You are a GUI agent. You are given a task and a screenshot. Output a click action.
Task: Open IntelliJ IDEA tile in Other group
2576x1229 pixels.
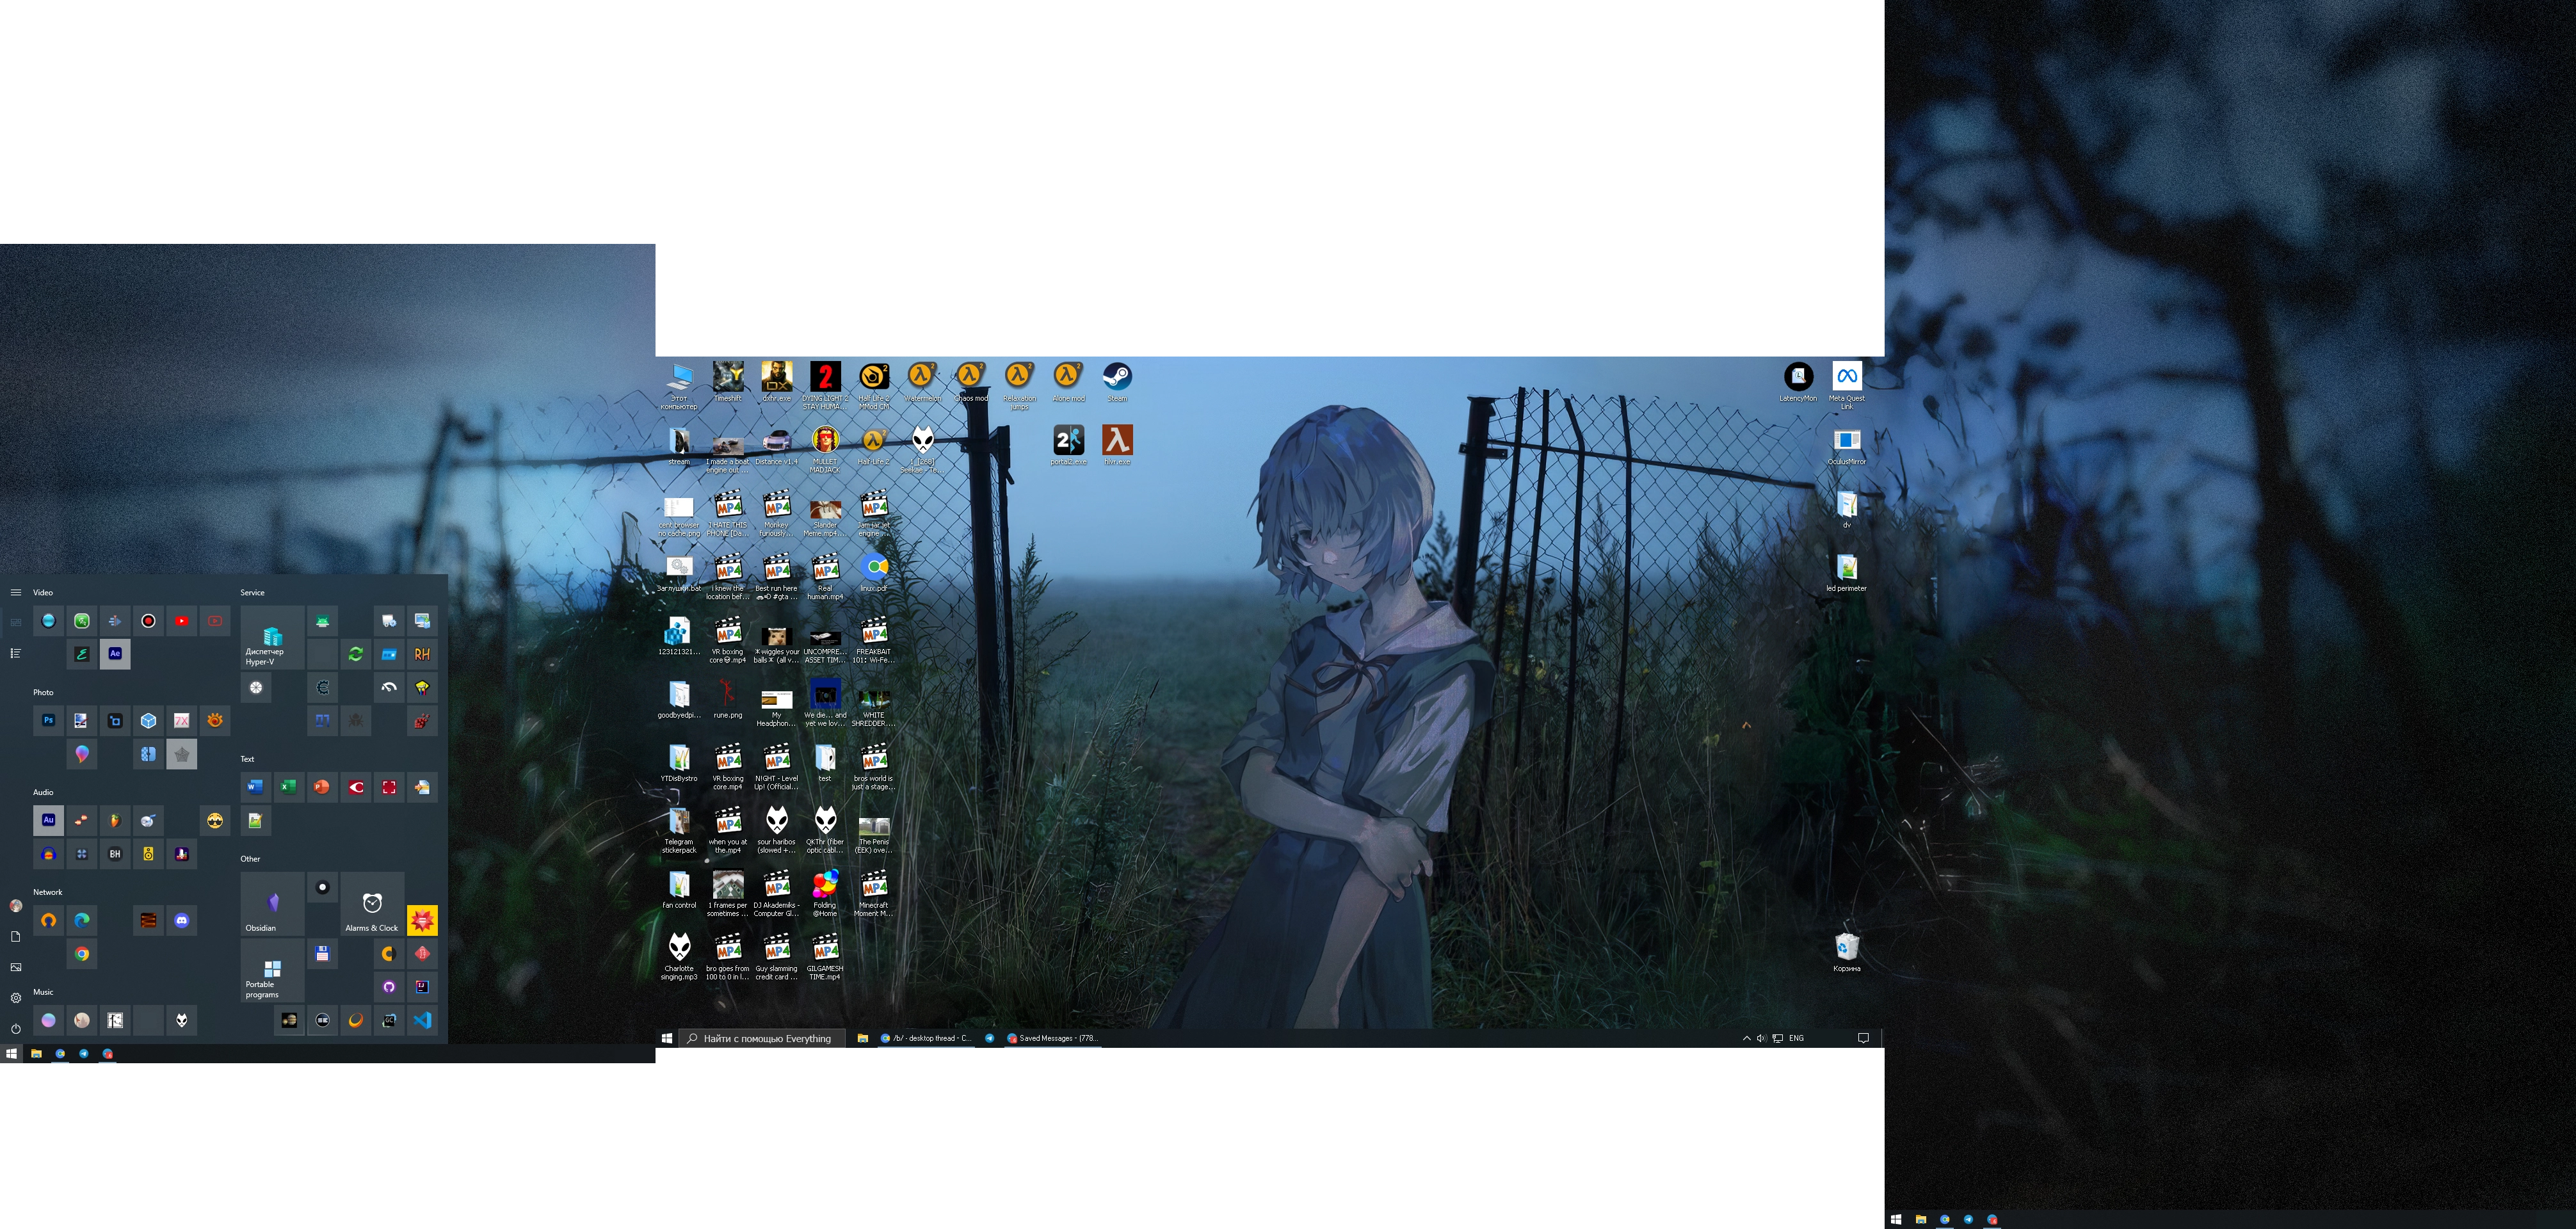(422, 987)
